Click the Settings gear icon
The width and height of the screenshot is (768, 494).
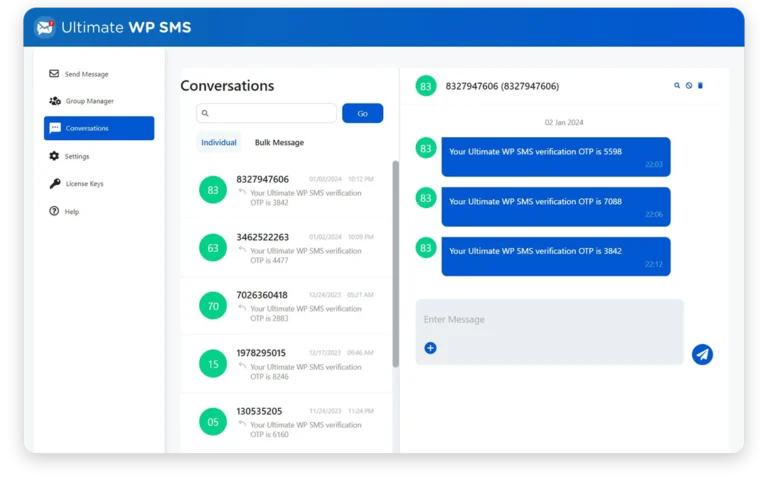[x=54, y=156]
